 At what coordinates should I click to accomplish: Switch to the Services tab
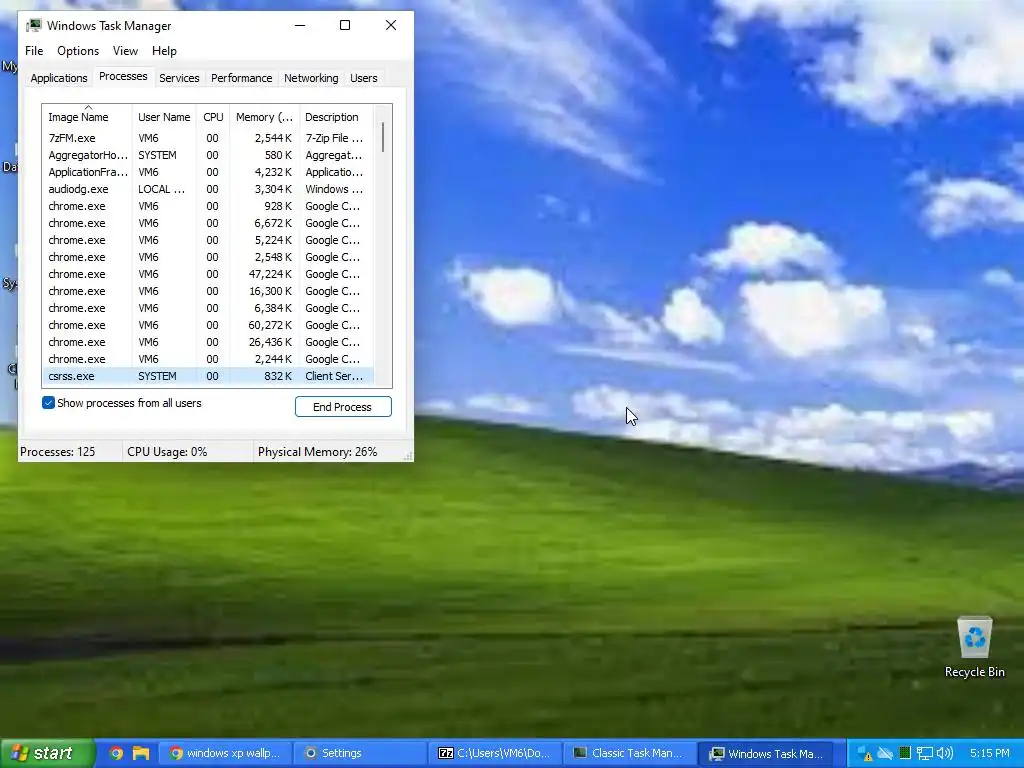[x=179, y=78]
